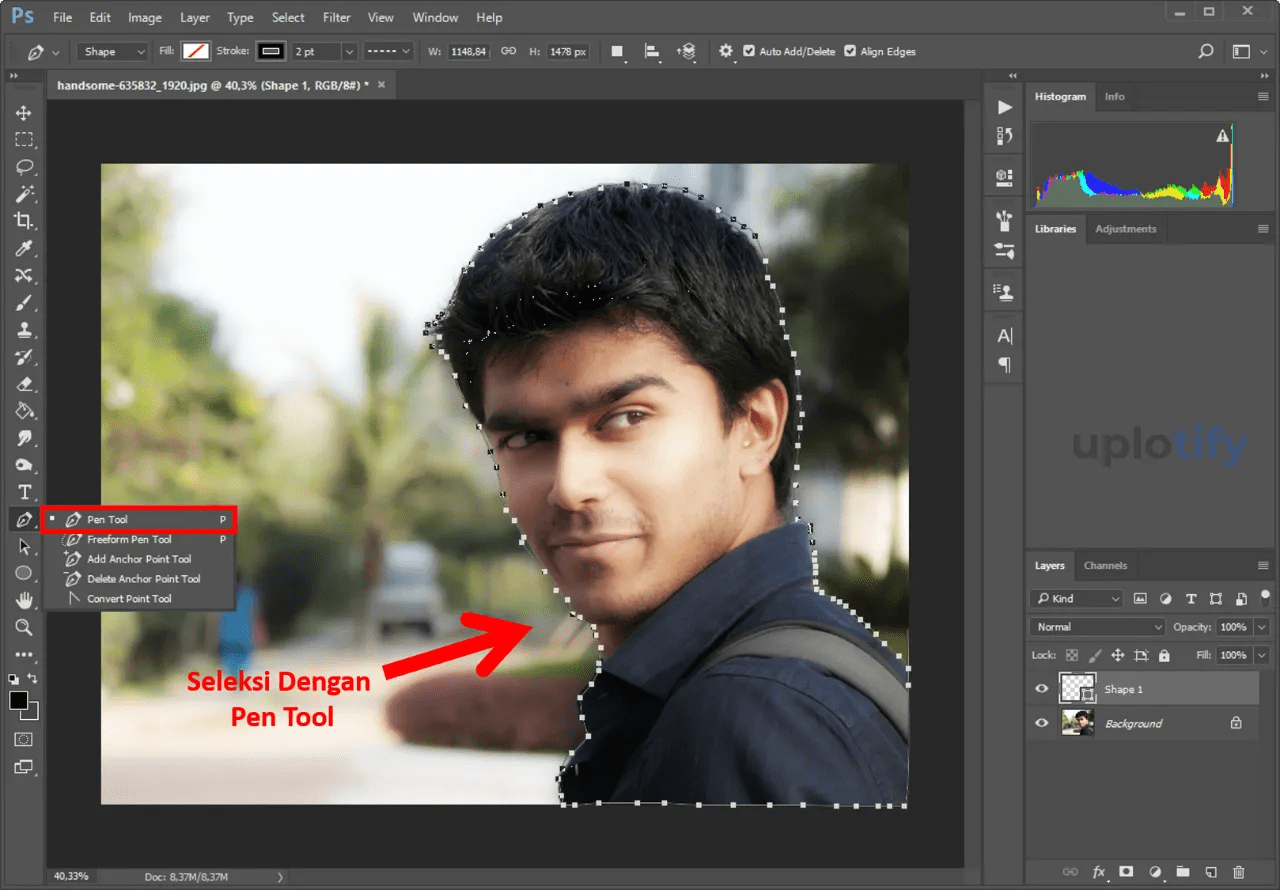Viewport: 1280px width, 890px height.
Task: Hide the Background layer
Action: click(1041, 723)
